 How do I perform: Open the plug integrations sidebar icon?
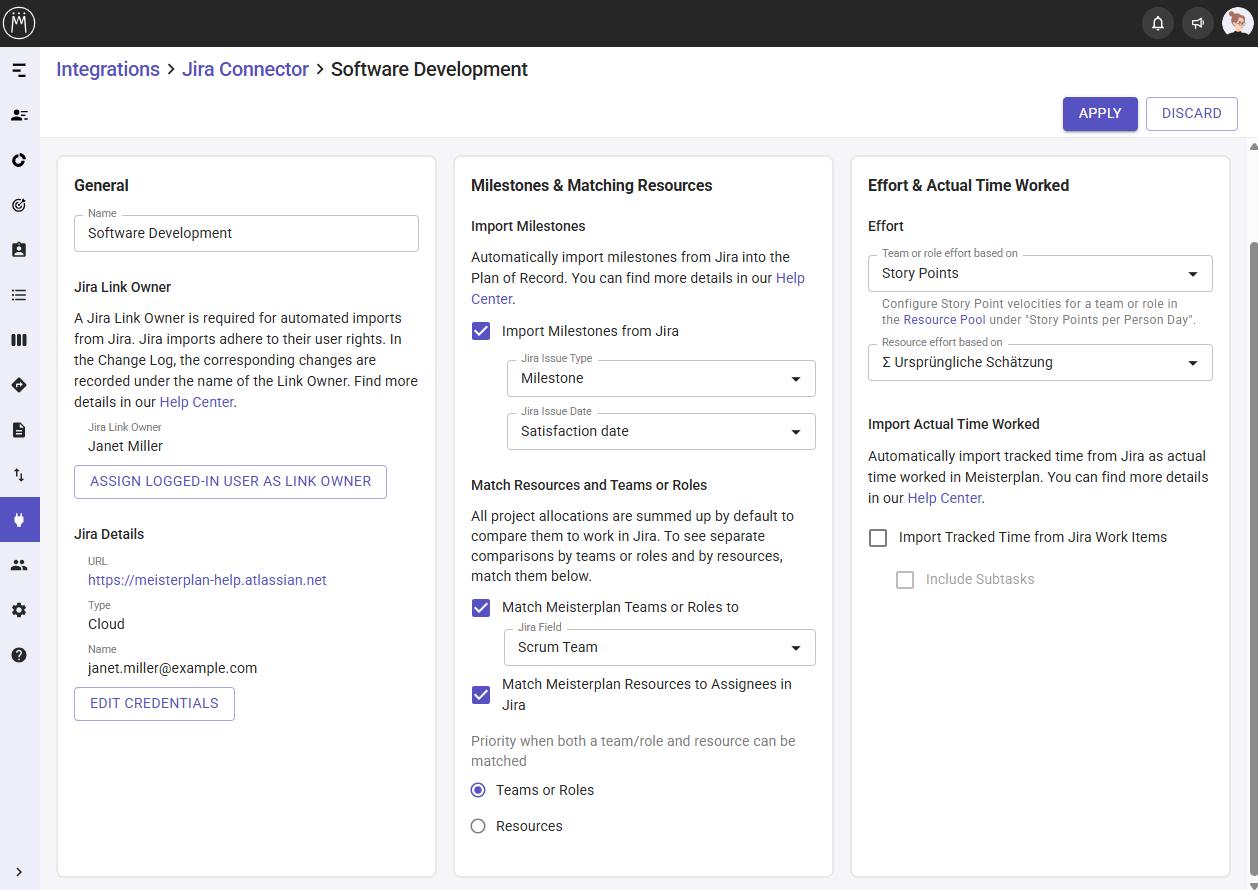[x=19, y=520]
